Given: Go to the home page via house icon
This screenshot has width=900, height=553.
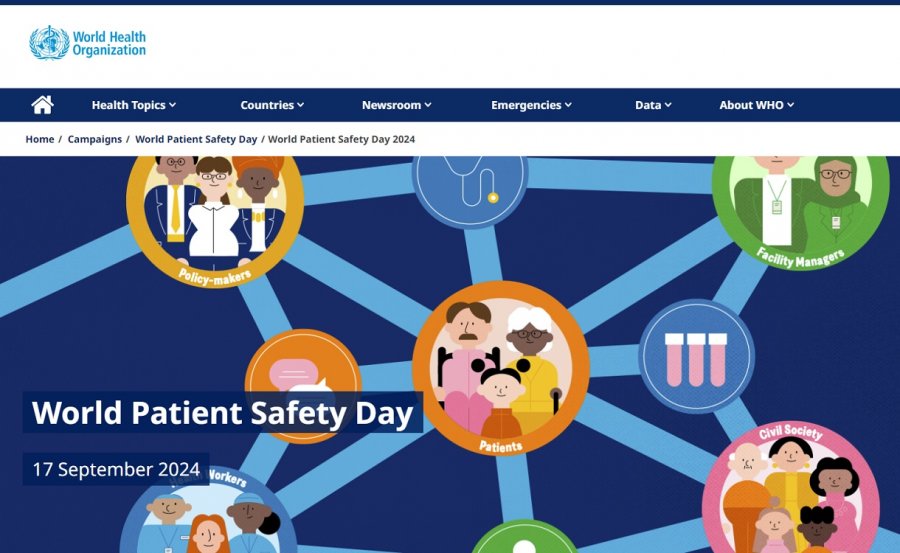Looking at the screenshot, I should pyautogui.click(x=42, y=105).
